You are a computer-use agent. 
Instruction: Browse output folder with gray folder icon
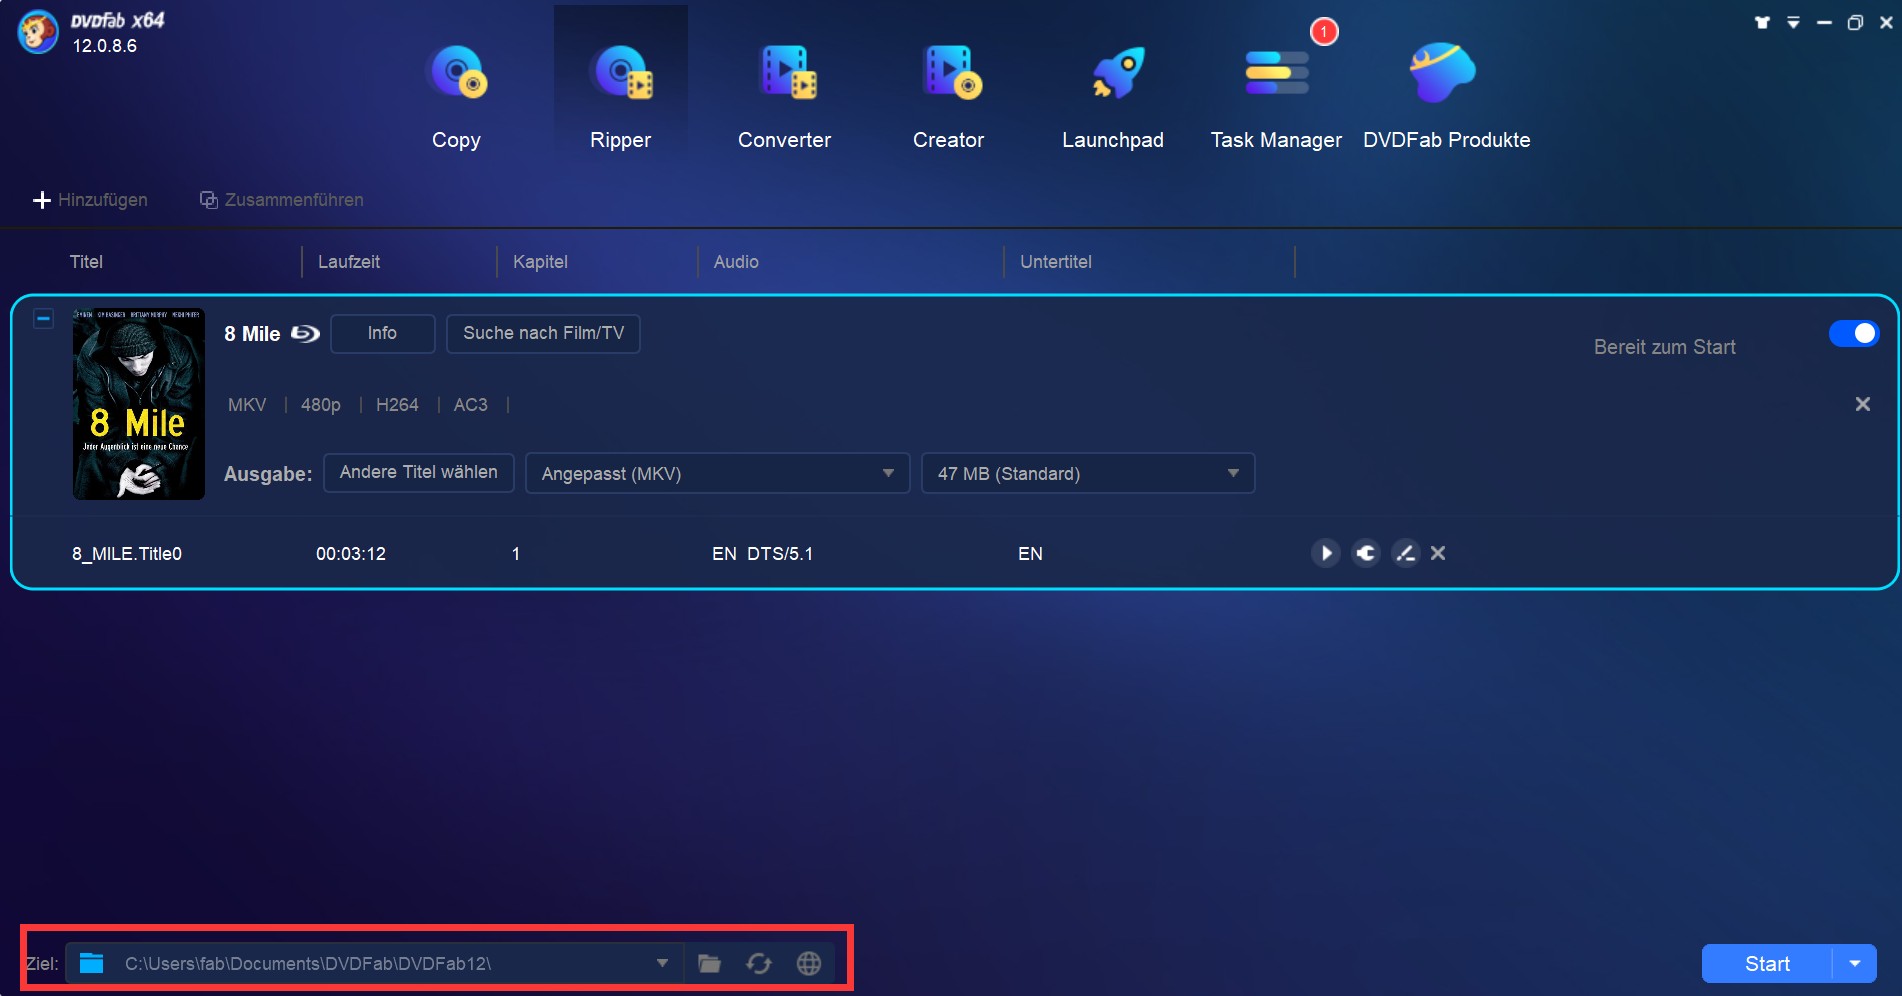pos(709,963)
